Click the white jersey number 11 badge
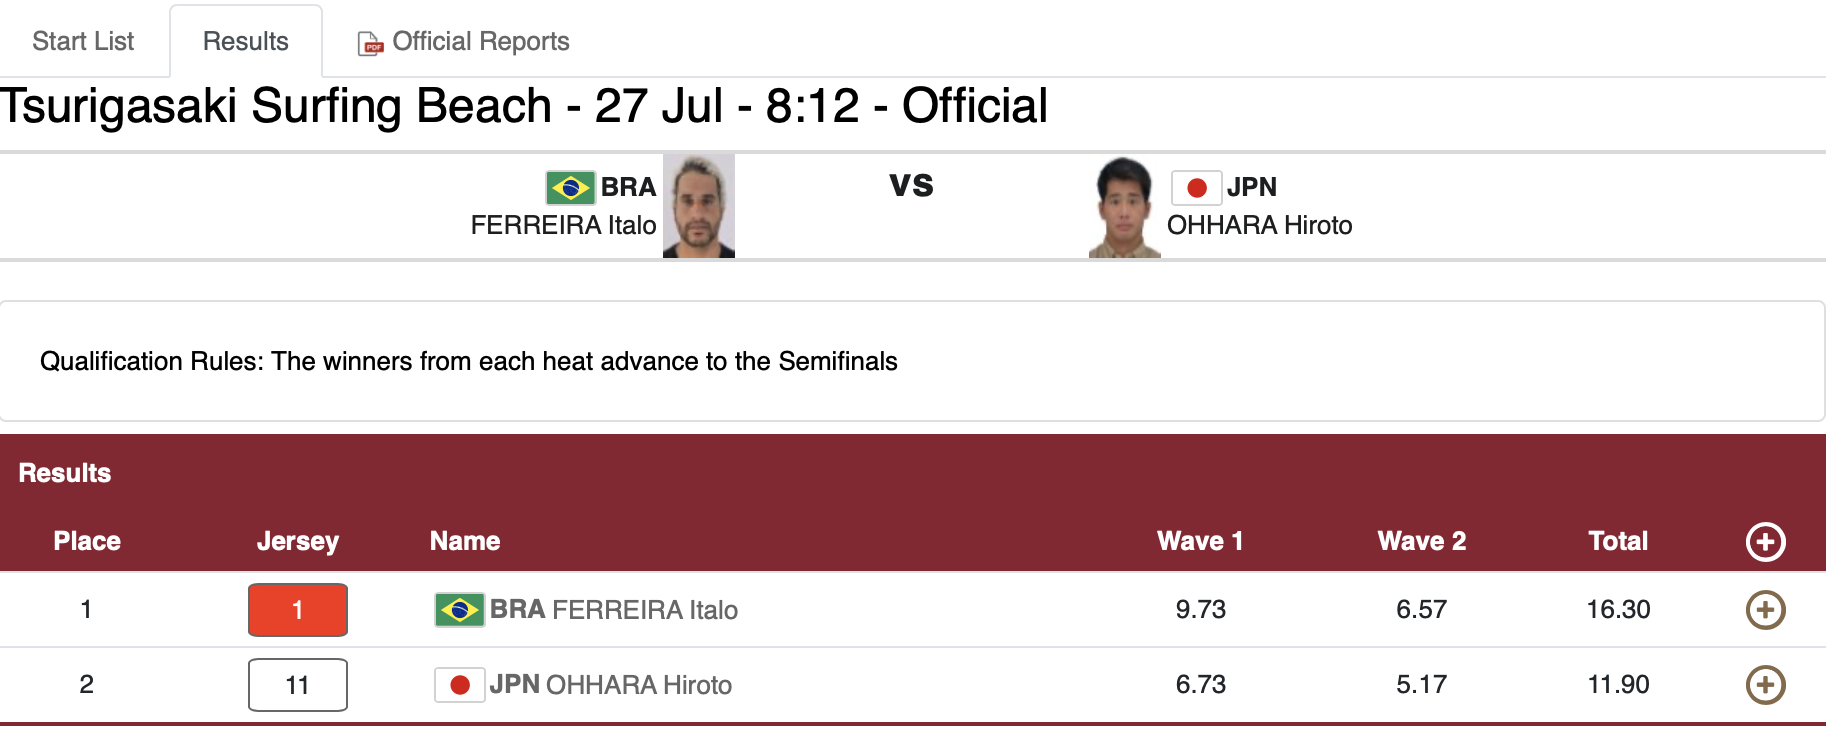The width and height of the screenshot is (1830, 732). [x=297, y=685]
